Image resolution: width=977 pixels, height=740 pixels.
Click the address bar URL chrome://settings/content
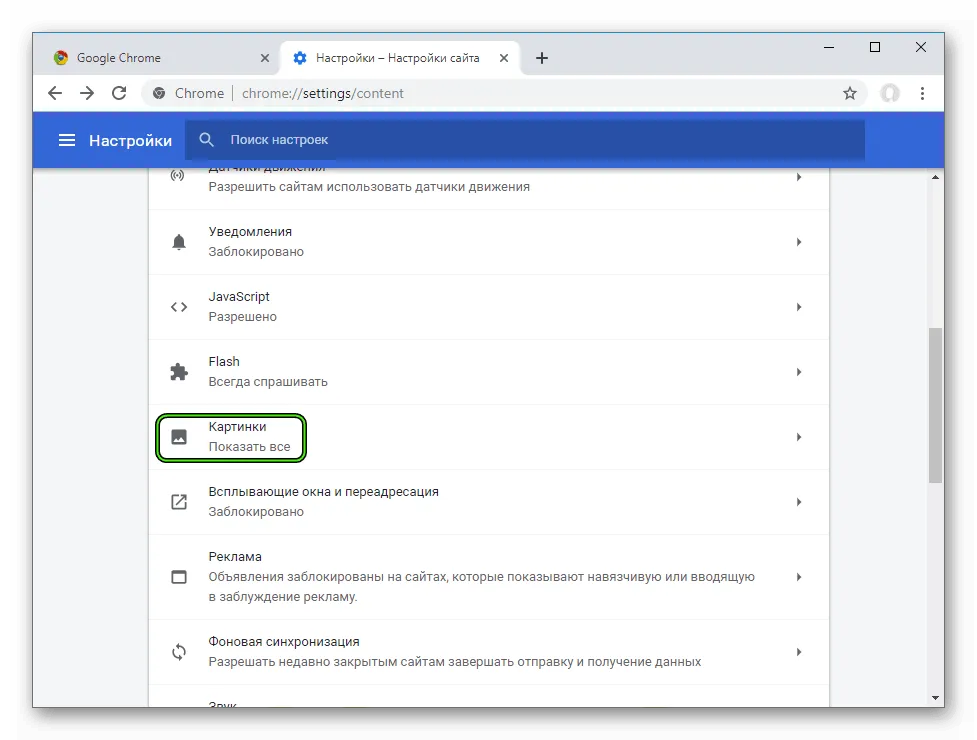[x=323, y=93]
